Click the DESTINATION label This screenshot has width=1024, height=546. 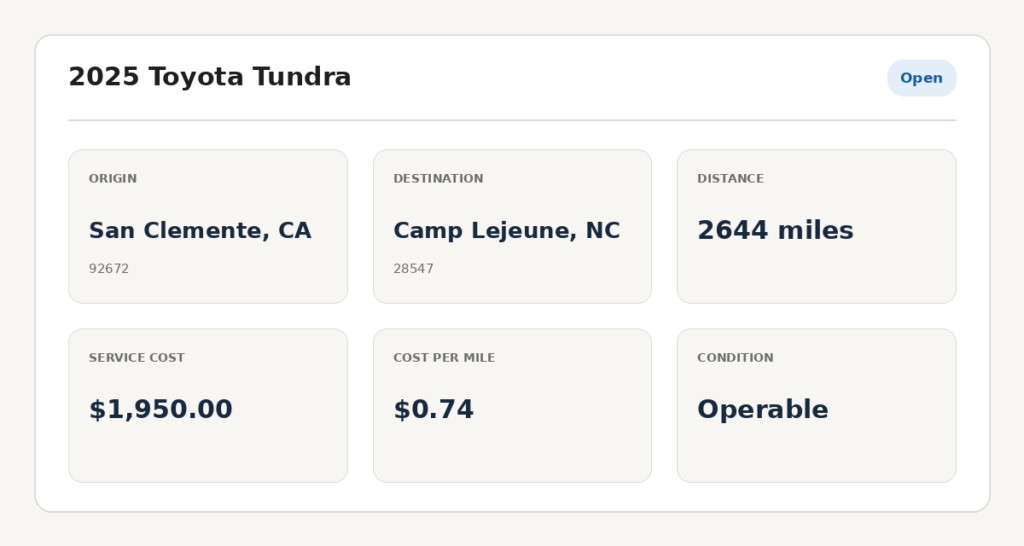point(438,178)
